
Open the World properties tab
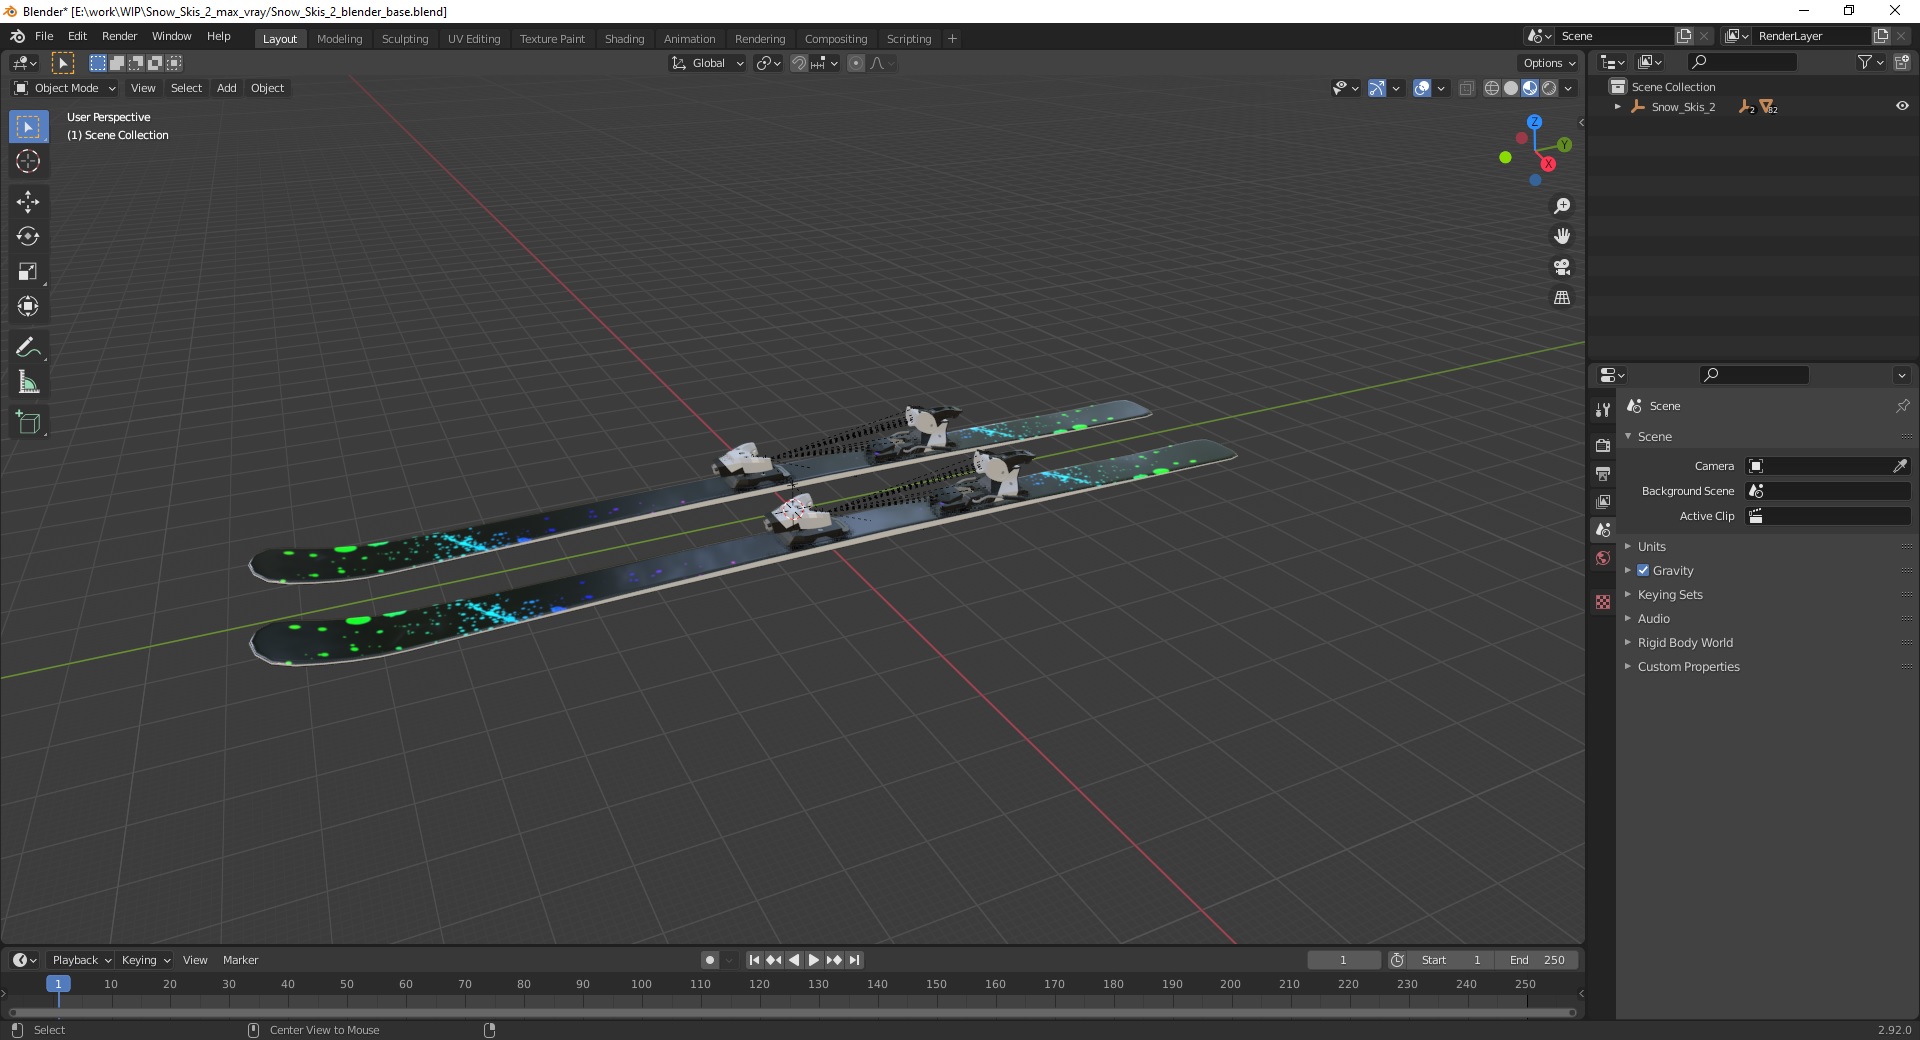coord(1603,558)
